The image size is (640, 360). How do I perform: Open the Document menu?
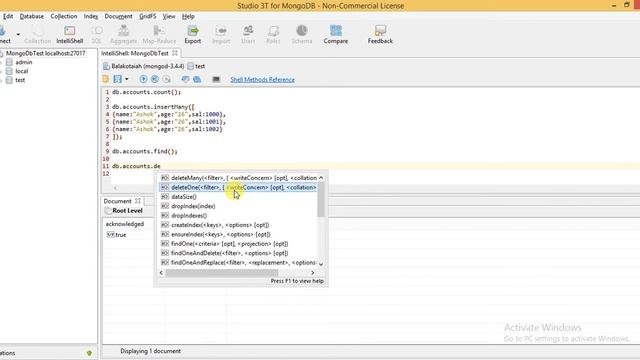click(118, 16)
